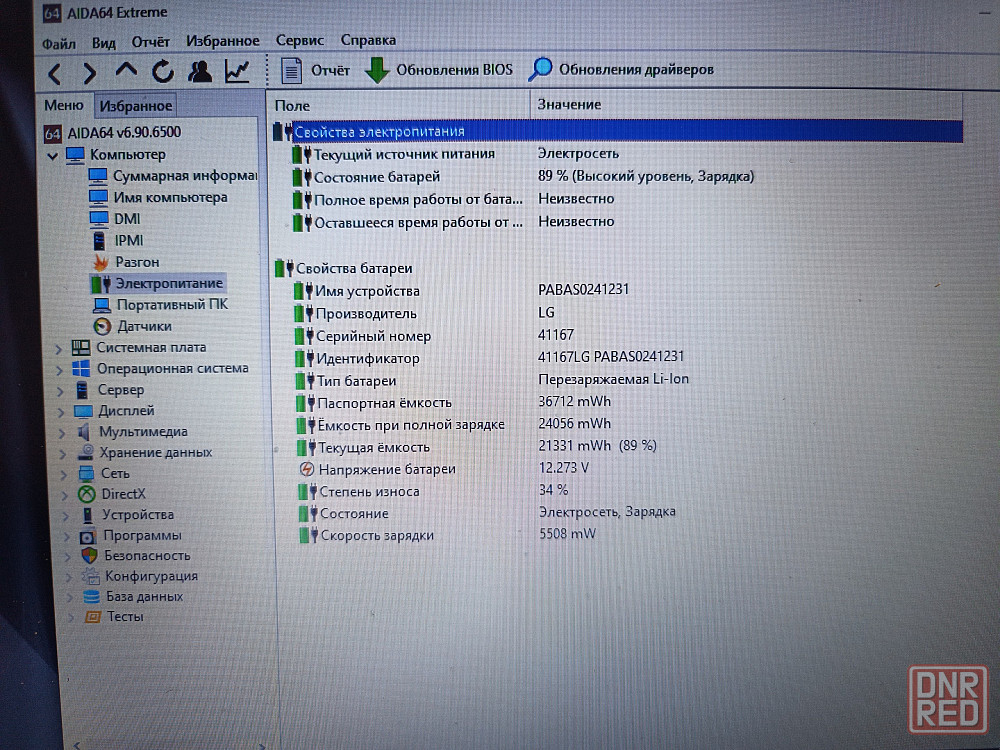Expand the Сервер tree node
Screen dimensions: 1000x750
click(61, 391)
